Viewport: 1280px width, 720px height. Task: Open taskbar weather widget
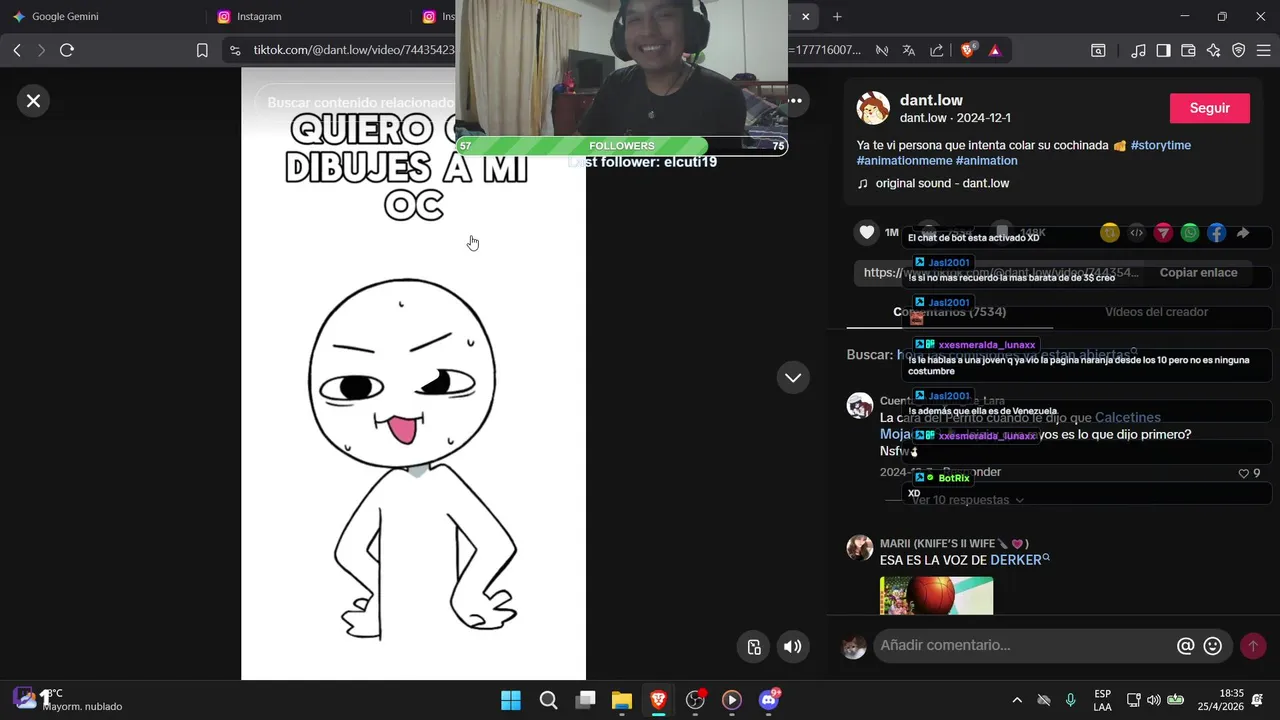68,700
